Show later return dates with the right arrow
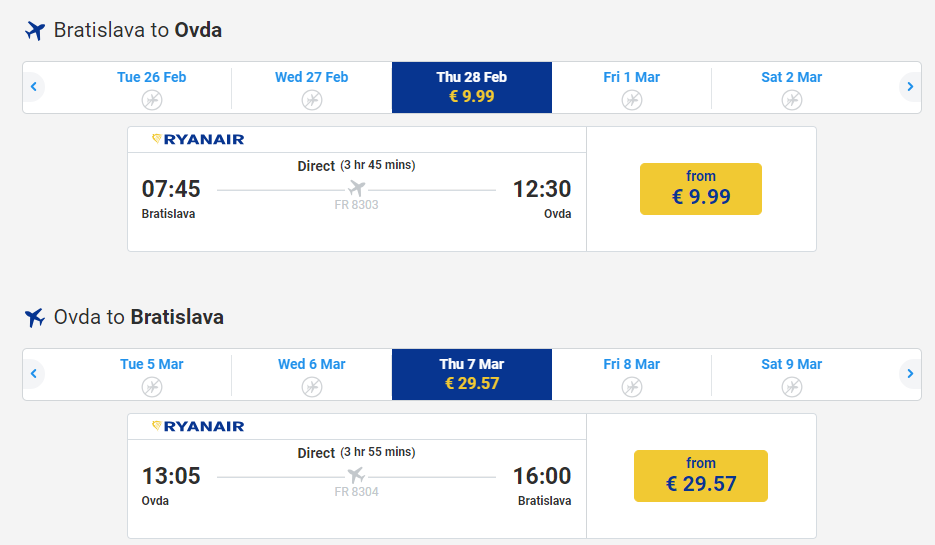Viewport: 935px width, 545px height. tap(910, 374)
